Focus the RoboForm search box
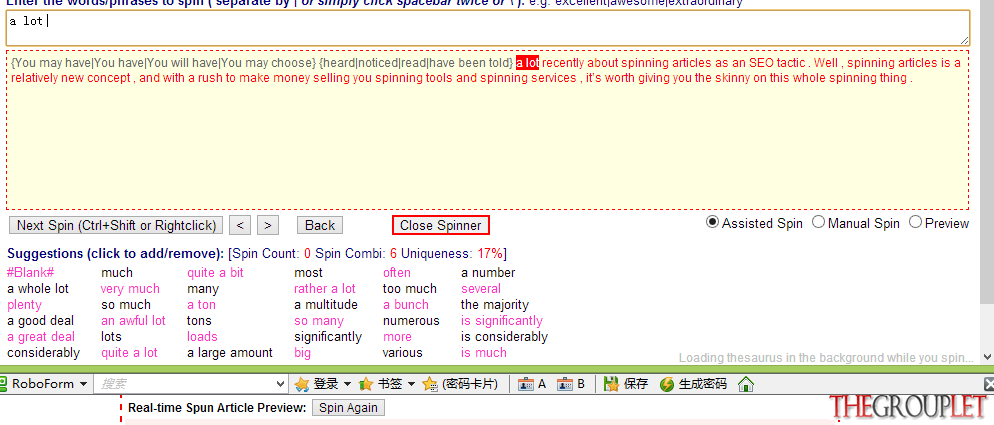 [184, 384]
